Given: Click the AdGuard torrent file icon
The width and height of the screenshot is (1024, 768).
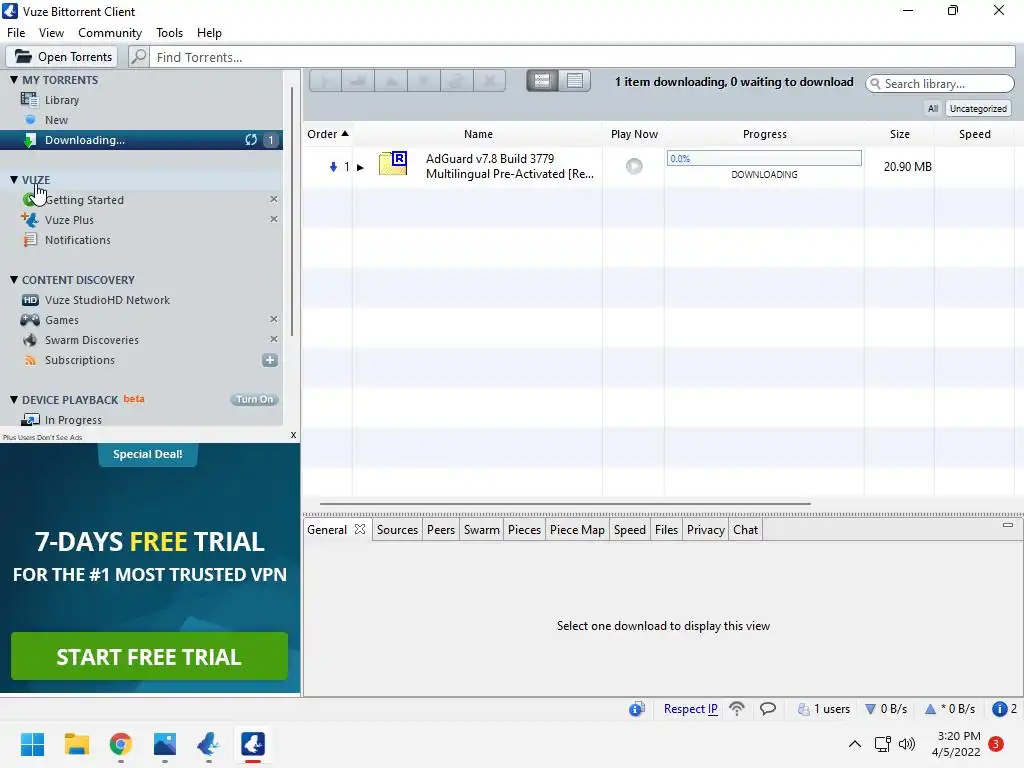Looking at the screenshot, I should 393,163.
